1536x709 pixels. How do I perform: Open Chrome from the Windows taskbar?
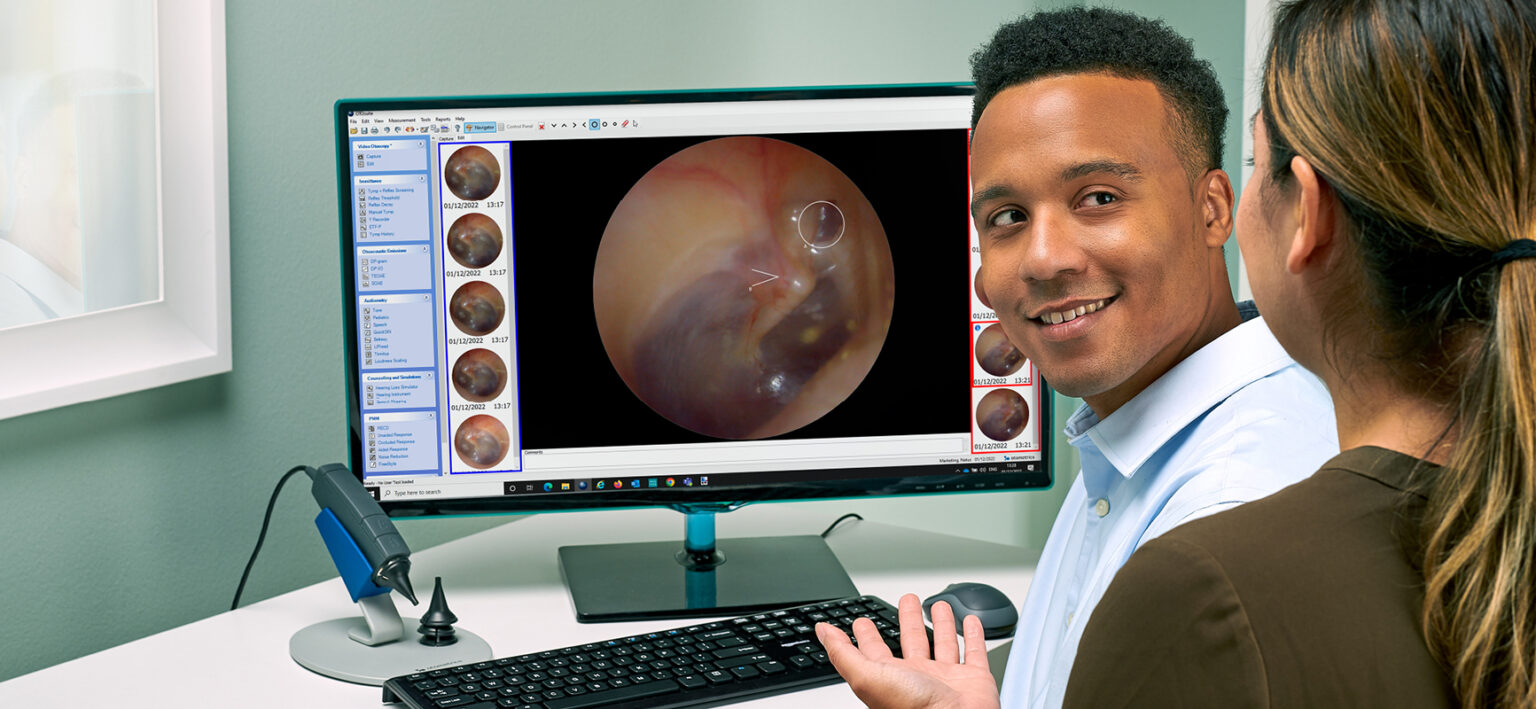click(670, 483)
